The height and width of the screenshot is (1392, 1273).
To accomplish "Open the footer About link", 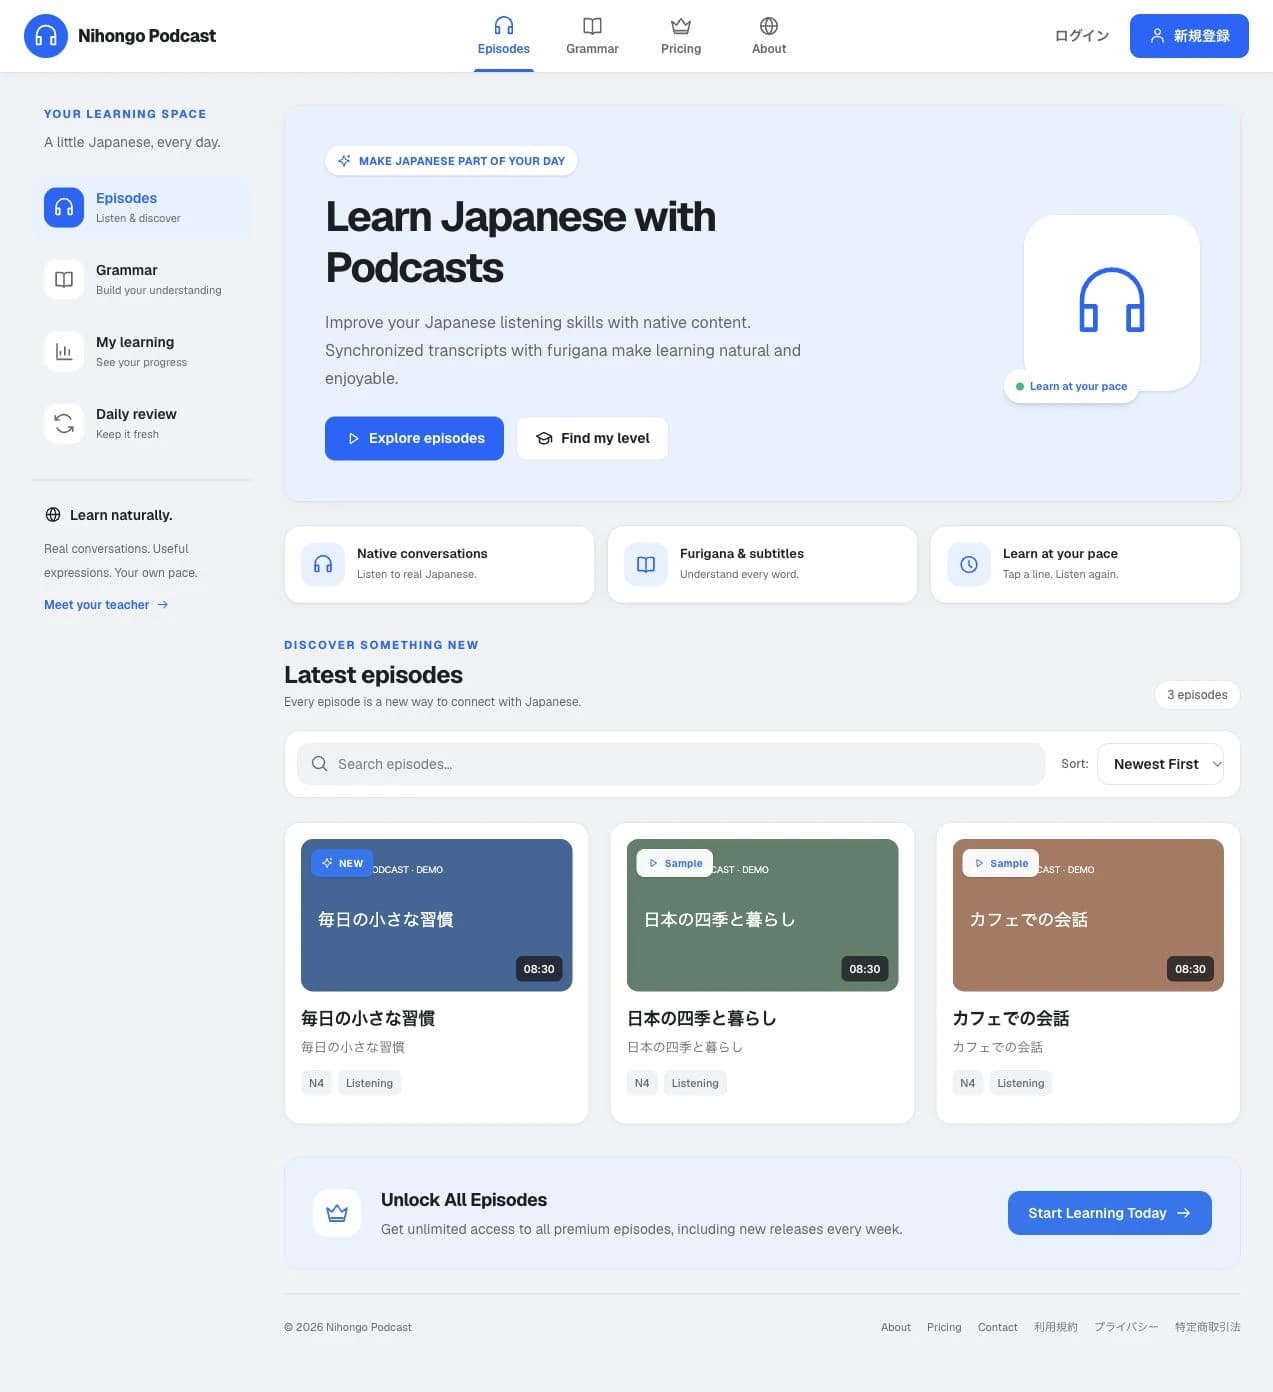I will 896,1327.
